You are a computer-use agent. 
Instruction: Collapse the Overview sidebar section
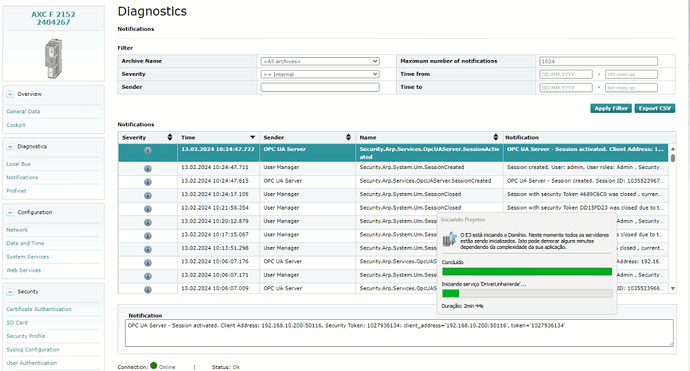pos(10,94)
